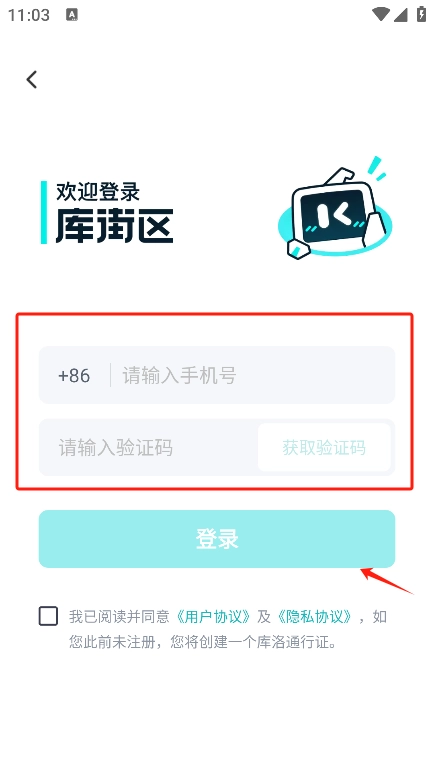Tap the 登录 login button
This screenshot has height=771, width=434.
(x=217, y=539)
